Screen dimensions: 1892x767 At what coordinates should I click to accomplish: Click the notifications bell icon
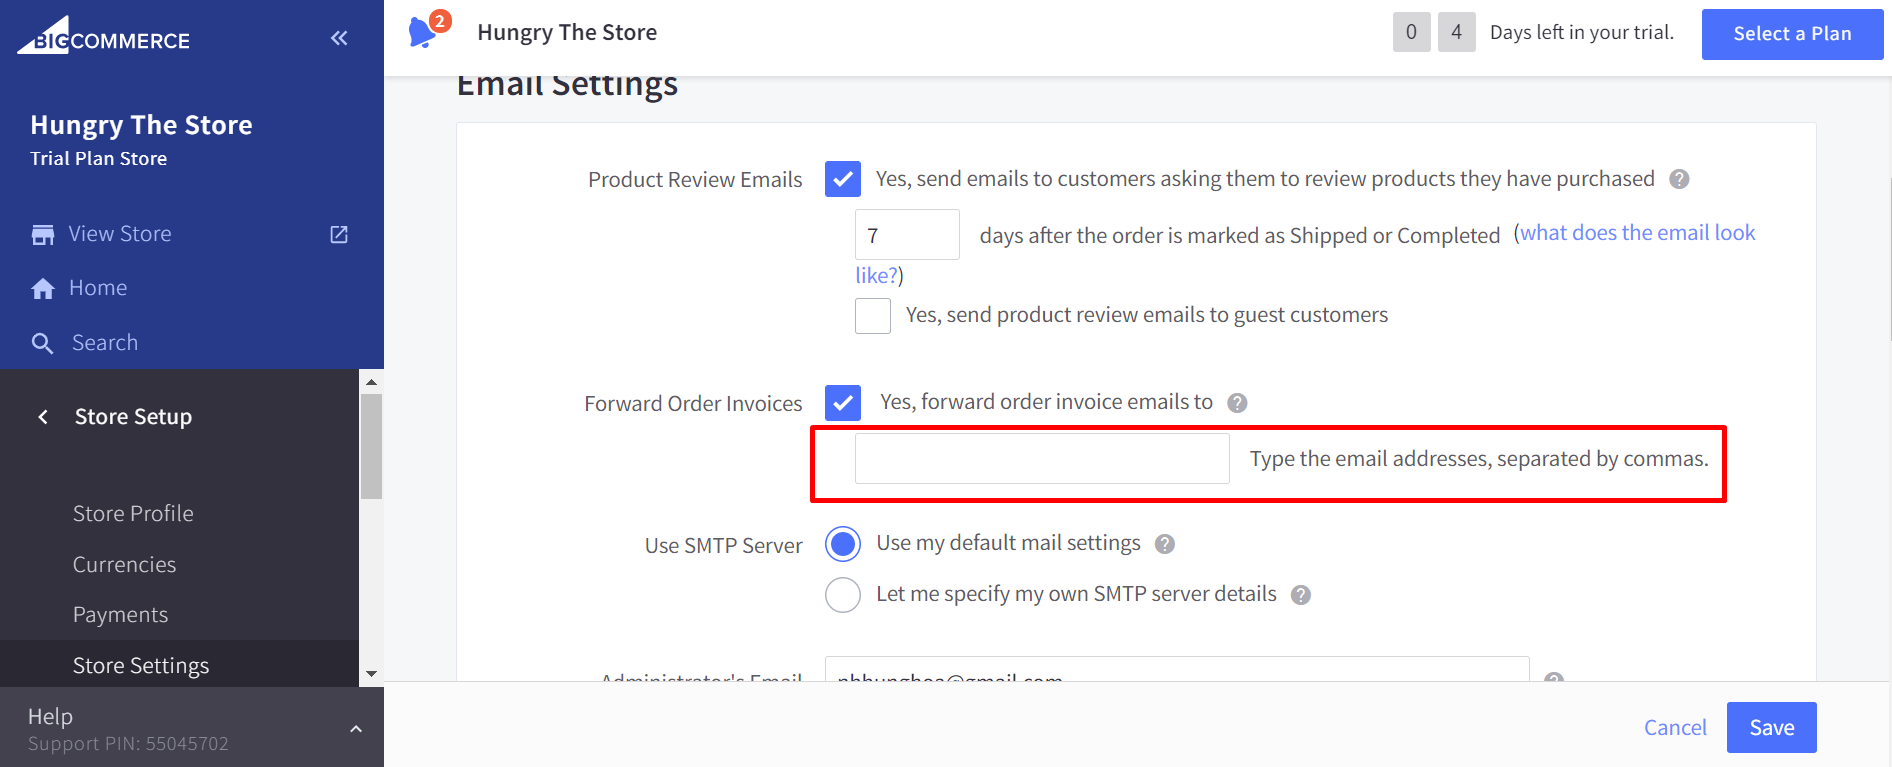pyautogui.click(x=422, y=33)
